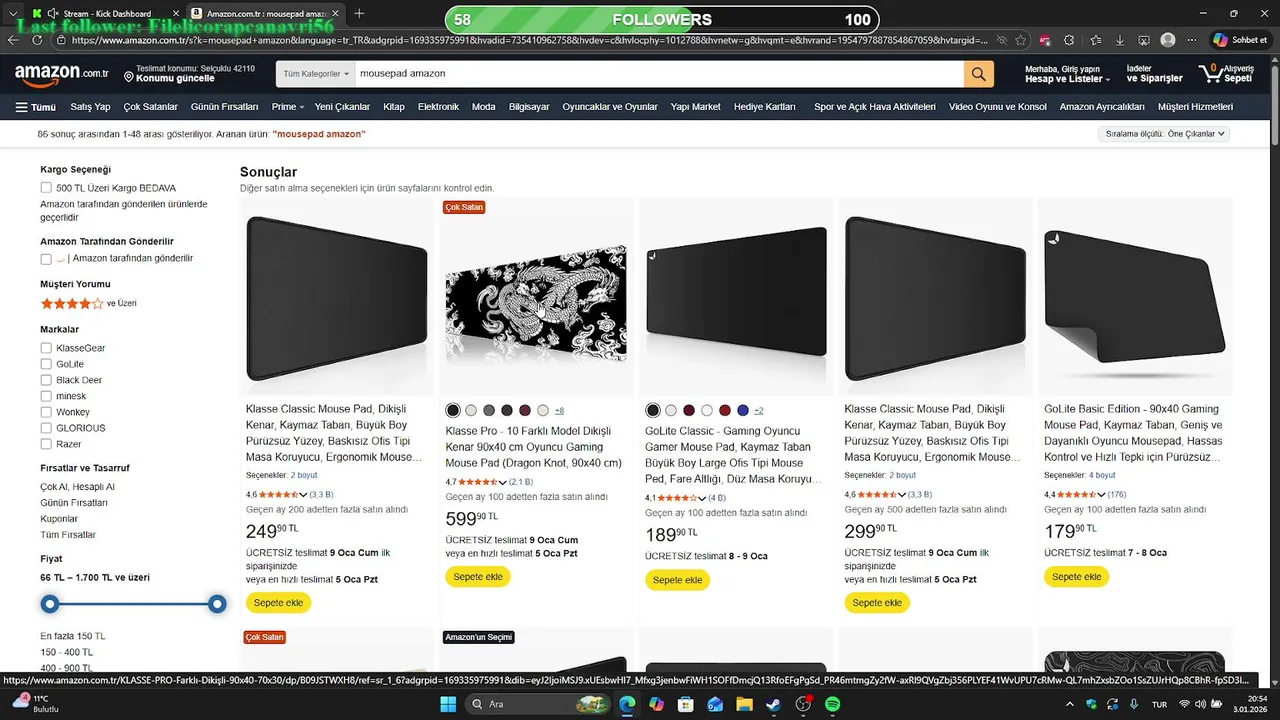Show +8 more colors for Klasse Pro
1280x720 pixels.
click(x=559, y=411)
